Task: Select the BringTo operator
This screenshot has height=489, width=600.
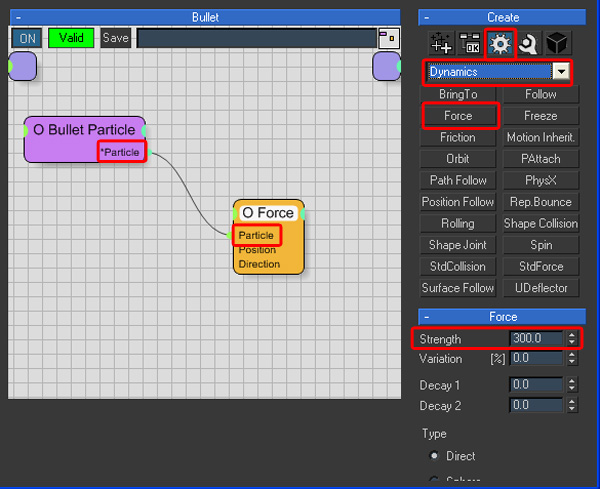Action: click(x=458, y=94)
